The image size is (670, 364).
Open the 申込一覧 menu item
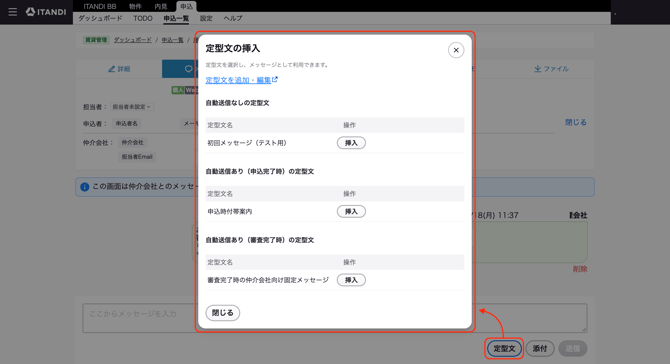(176, 18)
